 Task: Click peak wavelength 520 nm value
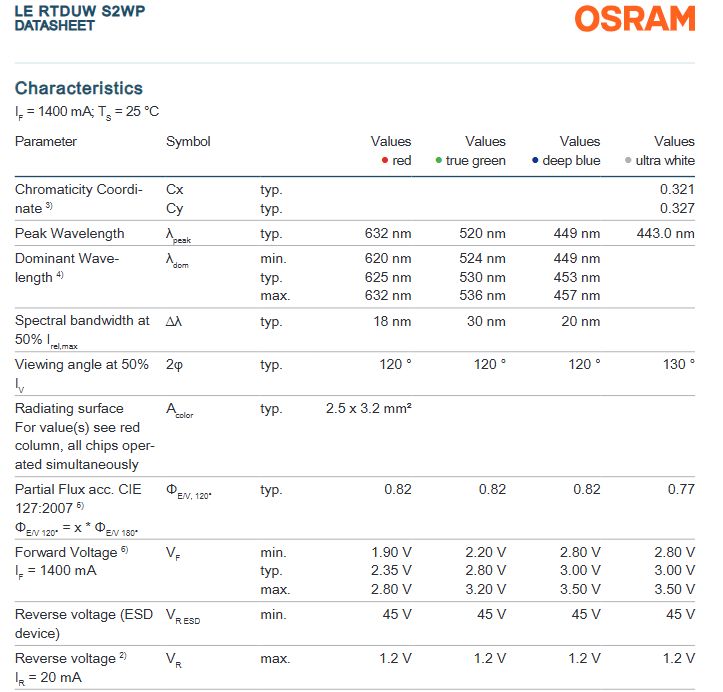(x=482, y=233)
